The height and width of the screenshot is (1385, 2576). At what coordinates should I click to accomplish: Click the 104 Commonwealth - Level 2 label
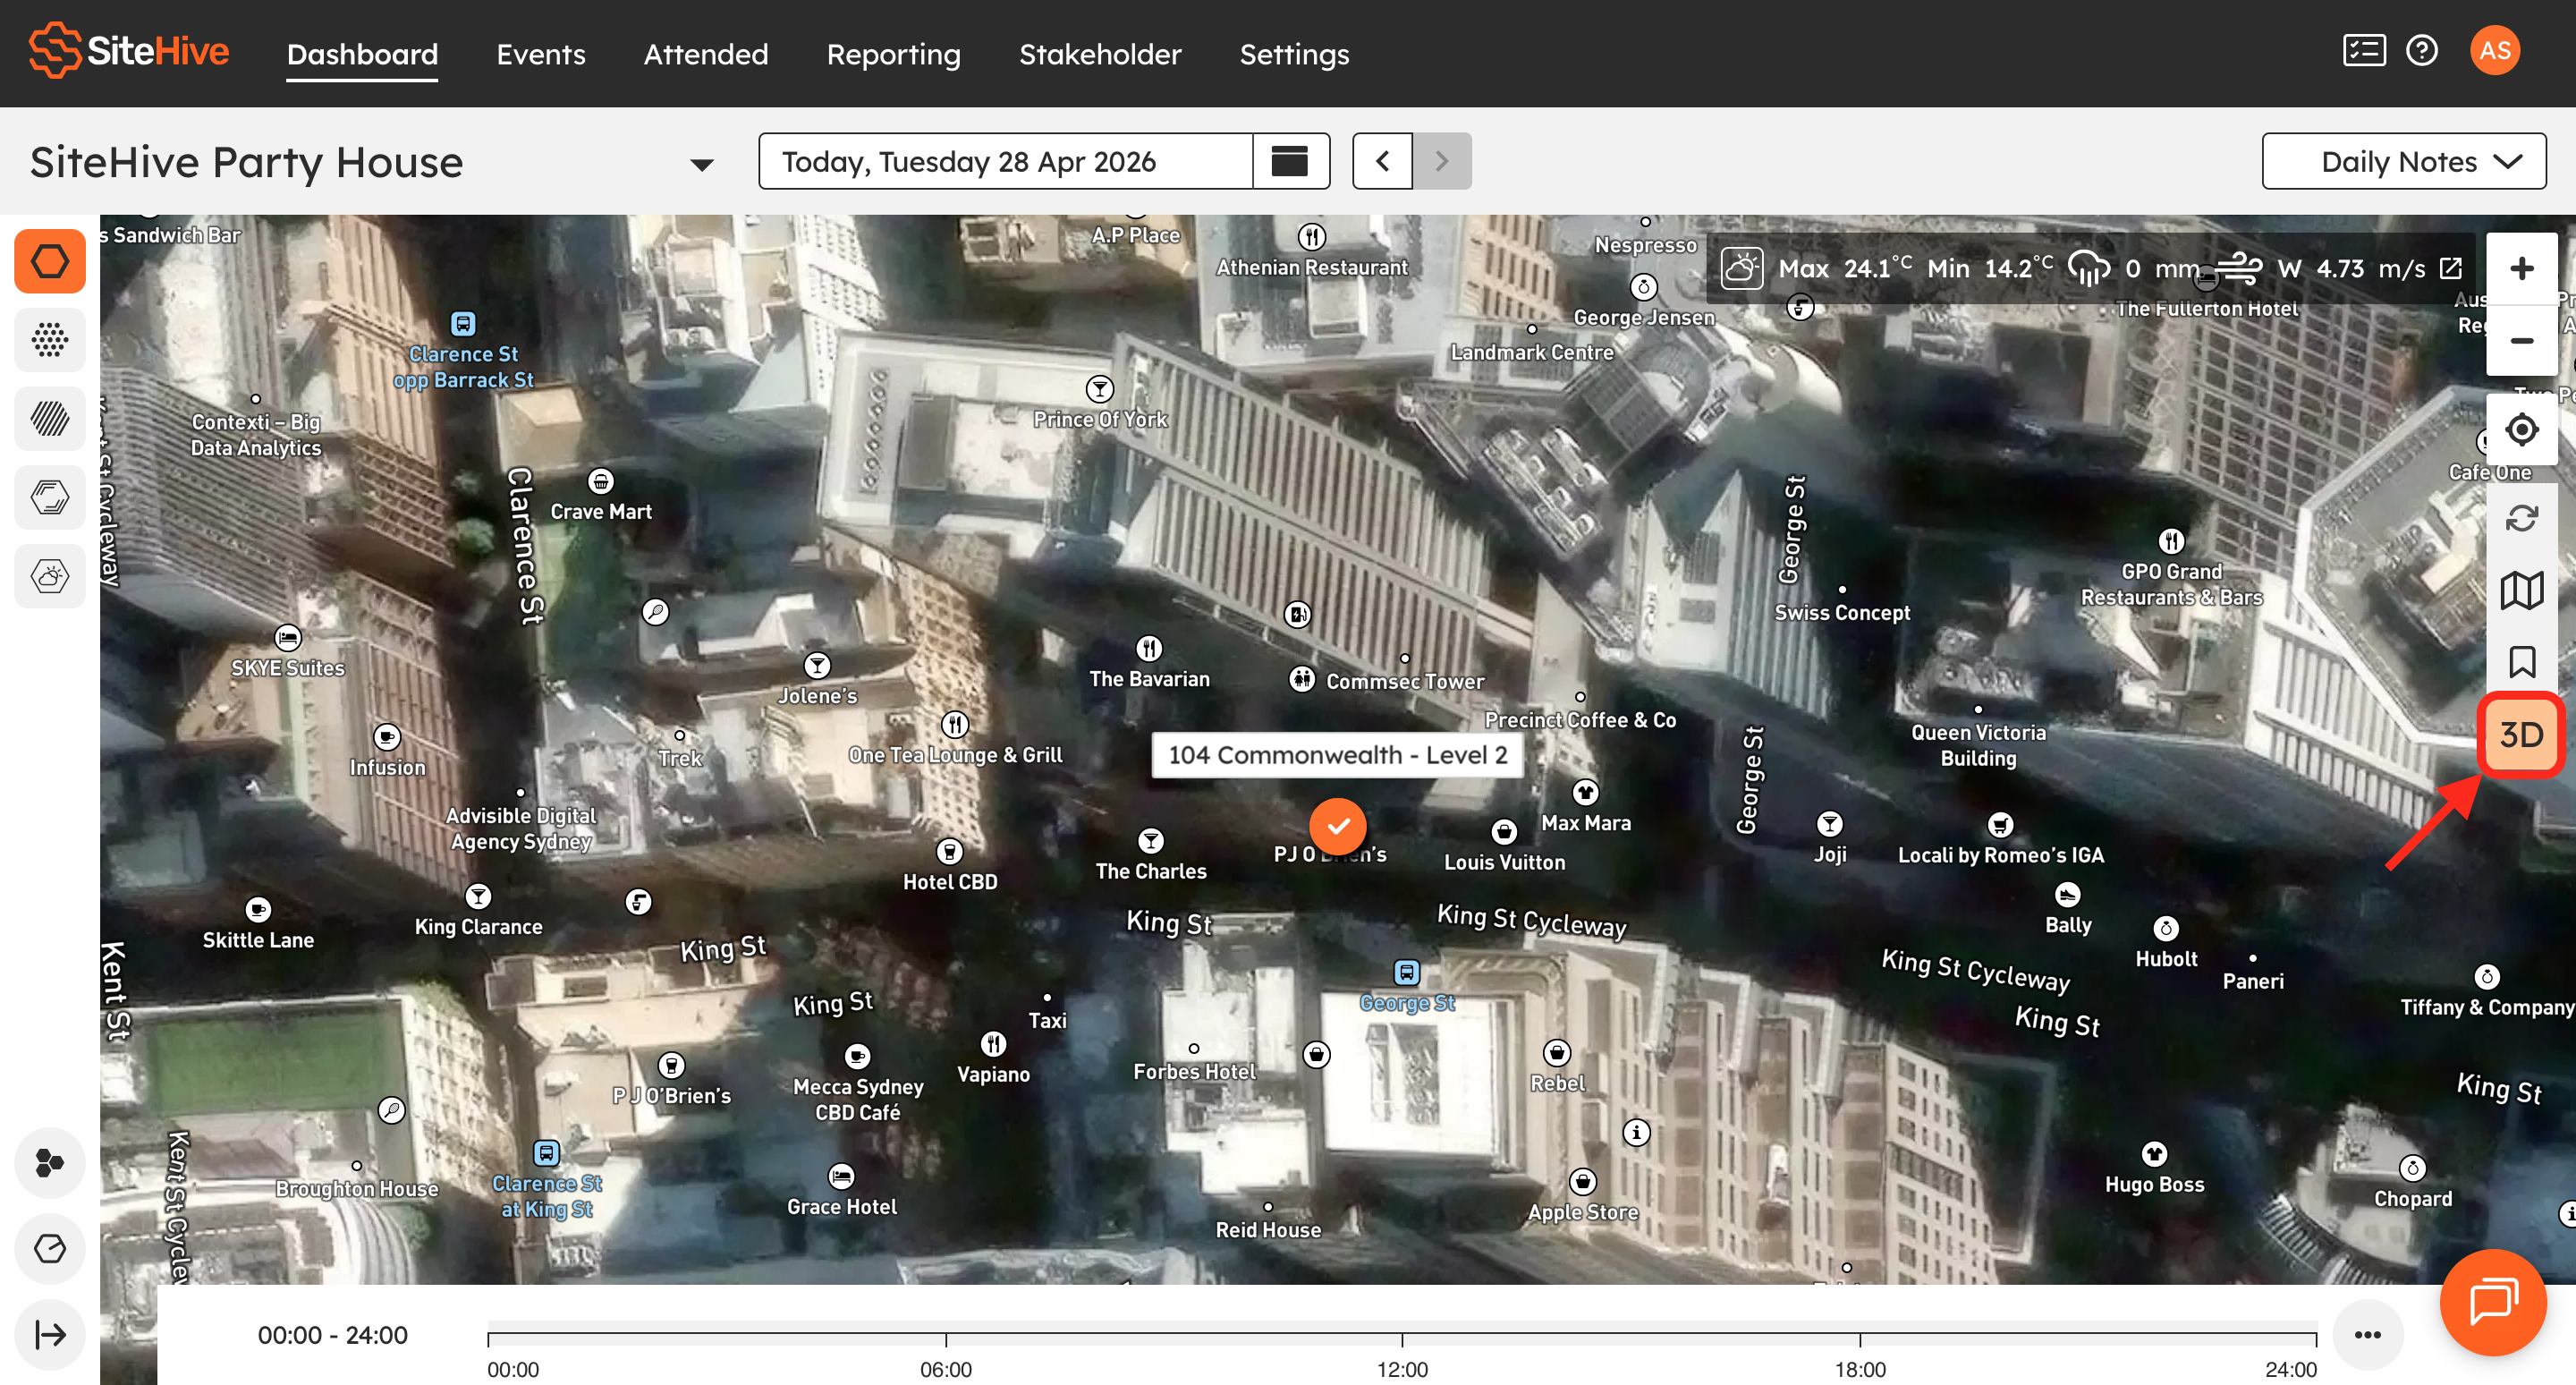click(1338, 755)
